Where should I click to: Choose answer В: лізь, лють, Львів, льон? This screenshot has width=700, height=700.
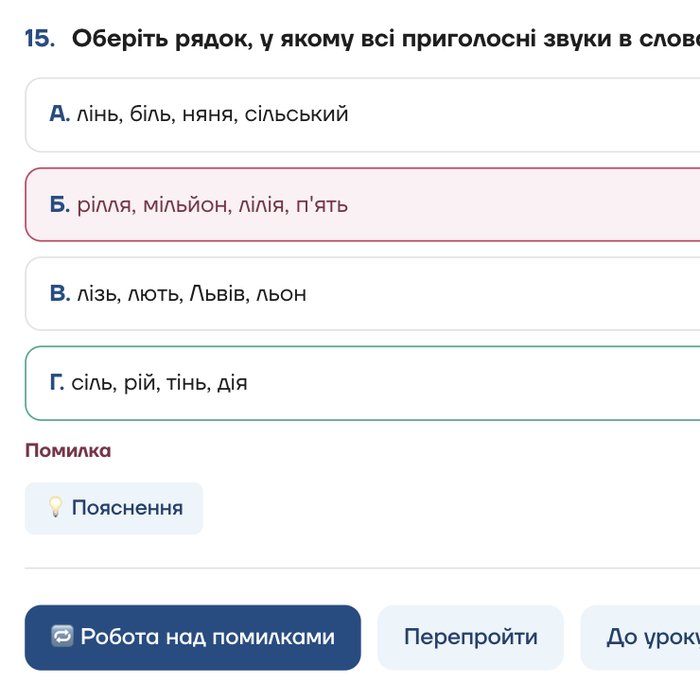tap(362, 294)
